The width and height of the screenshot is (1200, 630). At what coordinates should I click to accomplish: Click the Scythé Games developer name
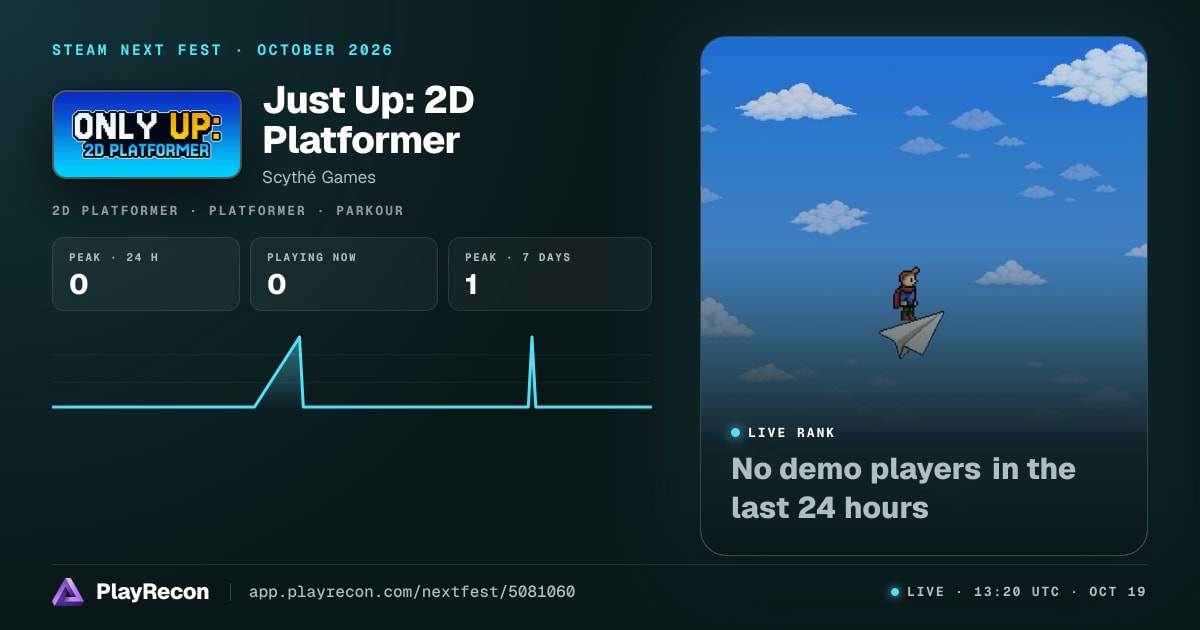point(319,177)
